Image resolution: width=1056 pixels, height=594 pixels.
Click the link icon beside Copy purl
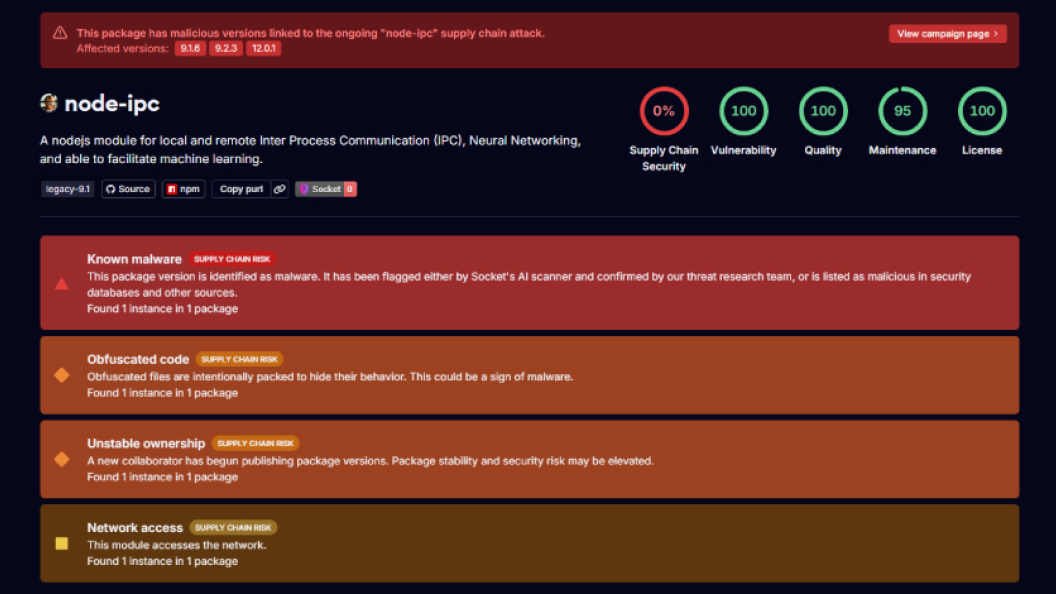click(279, 189)
